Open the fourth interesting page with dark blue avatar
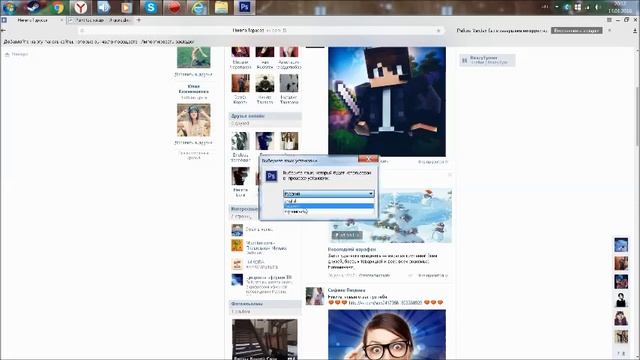The width and height of the screenshot is (640, 360). [x=237, y=280]
